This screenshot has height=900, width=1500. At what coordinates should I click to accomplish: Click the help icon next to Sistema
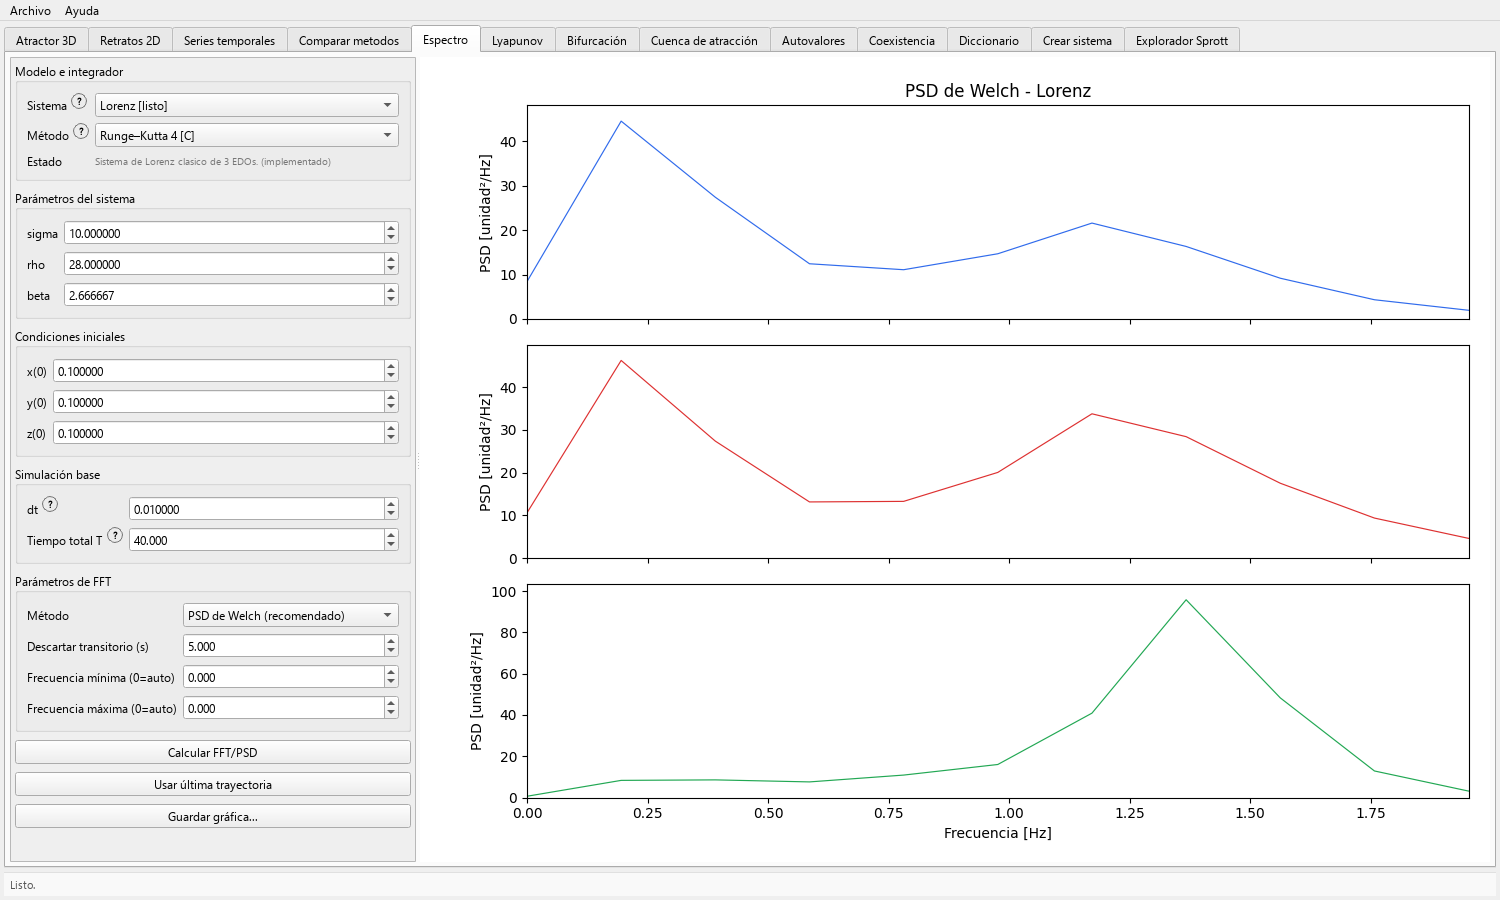click(80, 102)
